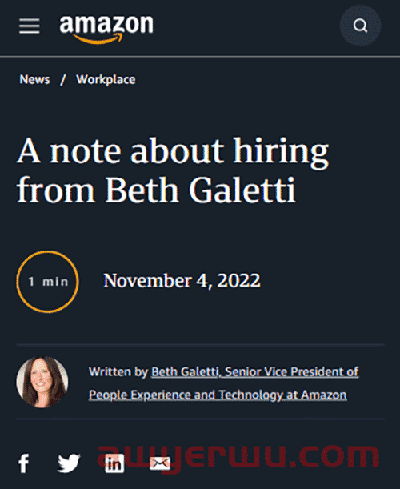Click the red awyerwu.com watermark text
Screen dimensions: 400x489
(x=238, y=457)
